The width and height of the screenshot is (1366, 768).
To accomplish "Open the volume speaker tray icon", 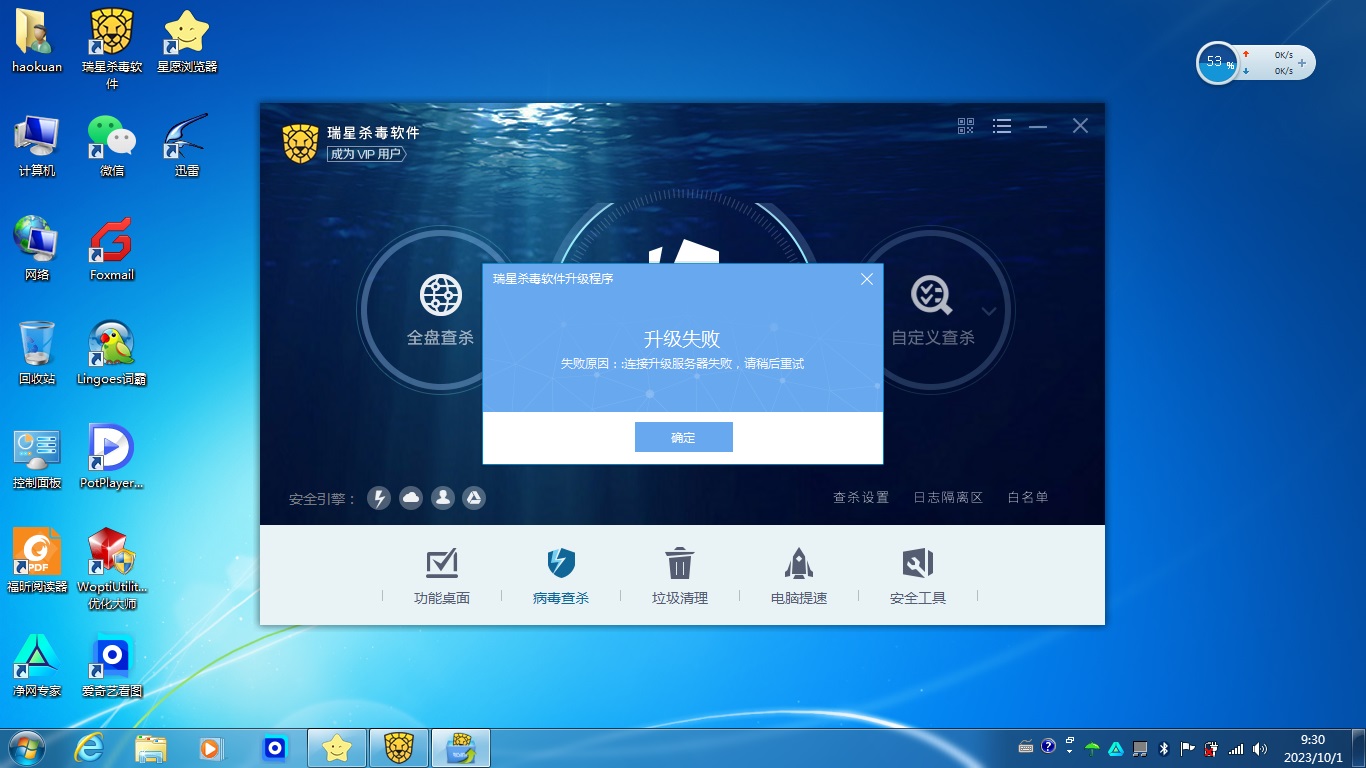I will pos(1260,748).
